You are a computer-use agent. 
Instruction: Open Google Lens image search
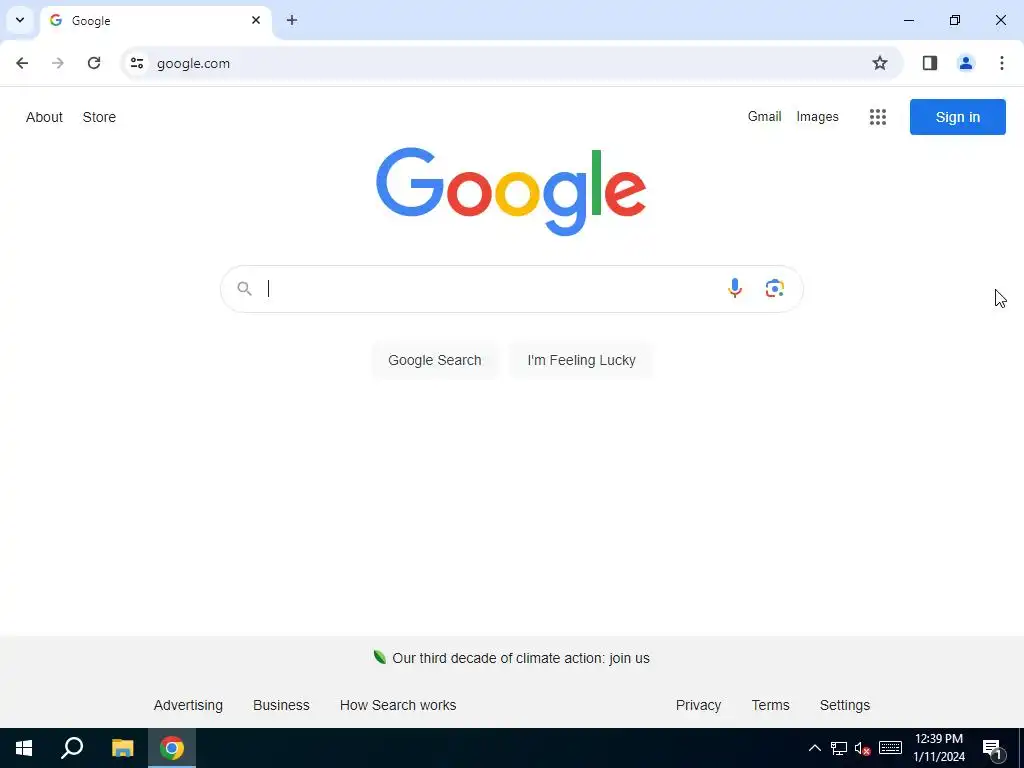click(775, 288)
